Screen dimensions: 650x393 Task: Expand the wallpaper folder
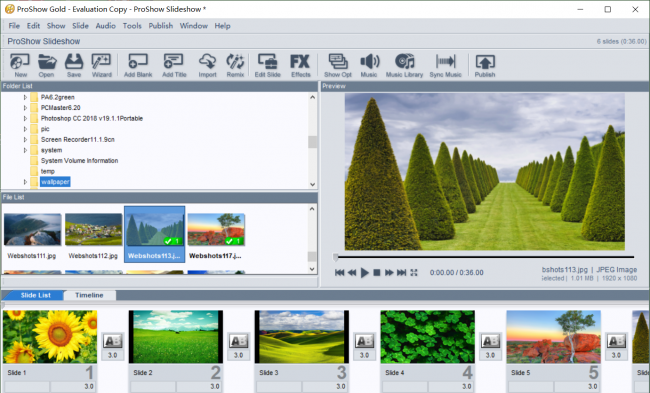(25, 182)
